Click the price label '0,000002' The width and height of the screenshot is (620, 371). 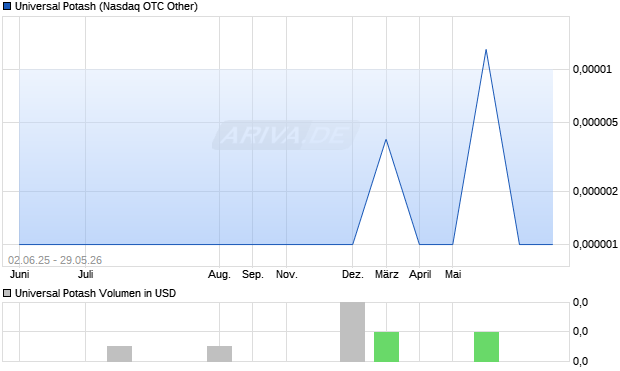(x=595, y=191)
